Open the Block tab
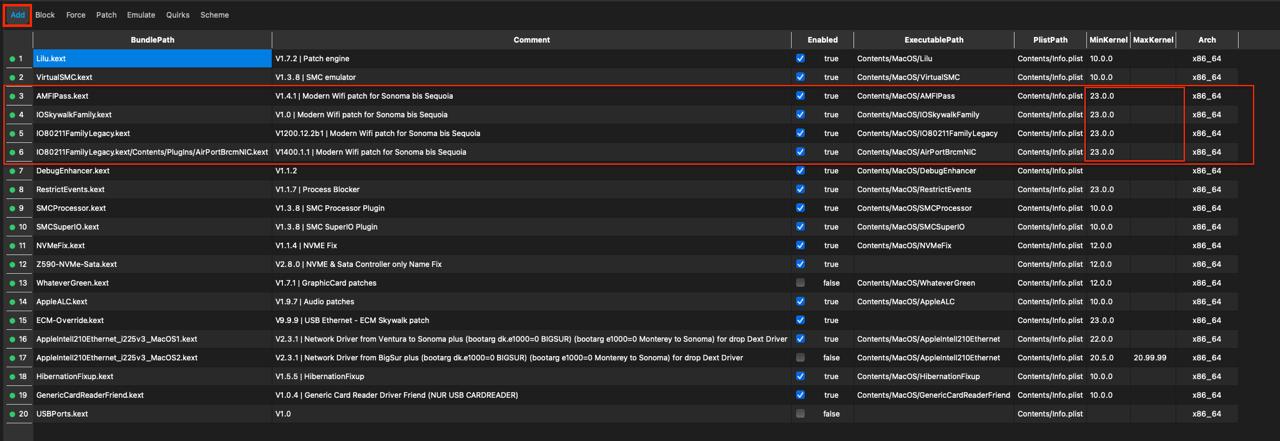Screen dimensions: 1280x441 pos(45,15)
